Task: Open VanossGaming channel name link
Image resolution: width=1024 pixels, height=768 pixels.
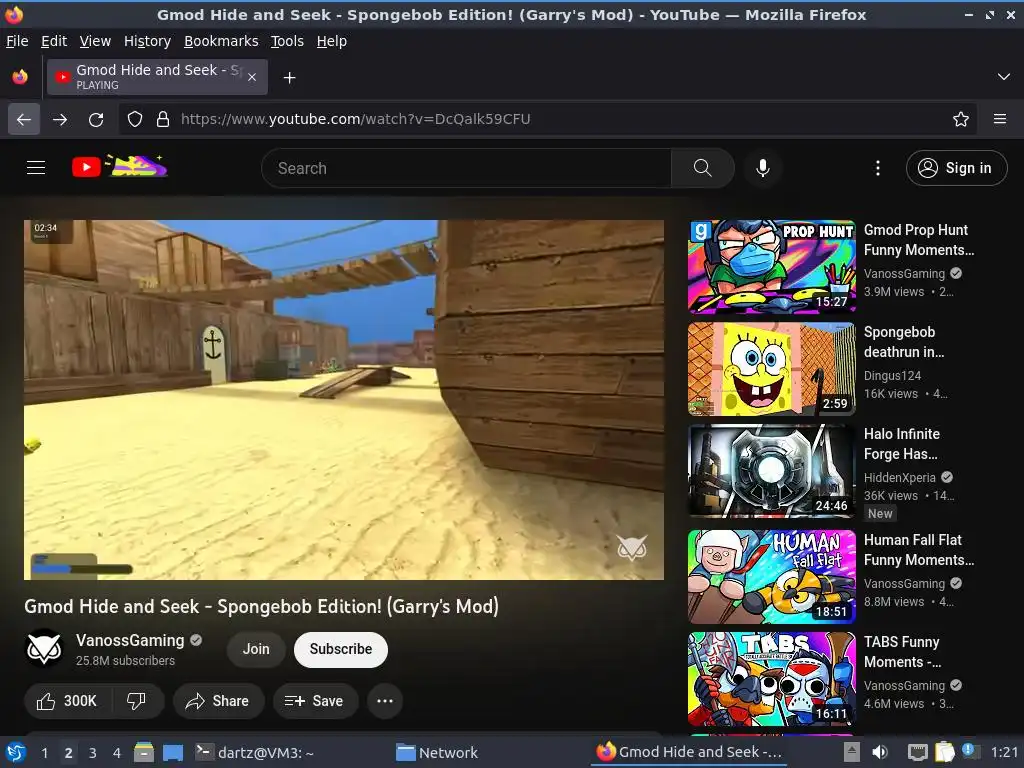Action: pos(130,640)
